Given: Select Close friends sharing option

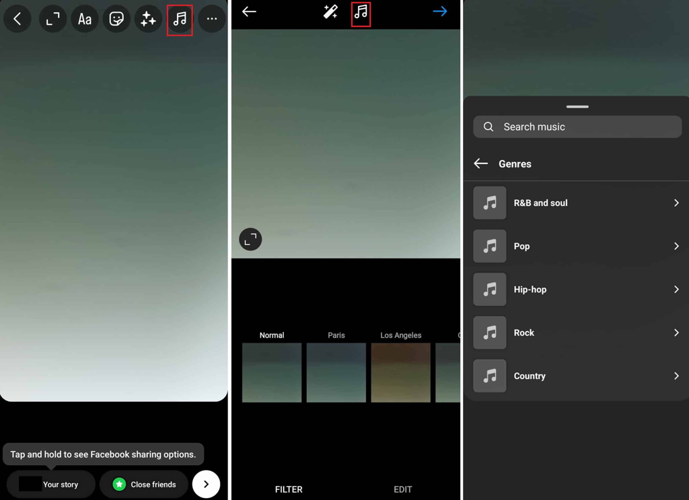Looking at the screenshot, I should tap(144, 484).
